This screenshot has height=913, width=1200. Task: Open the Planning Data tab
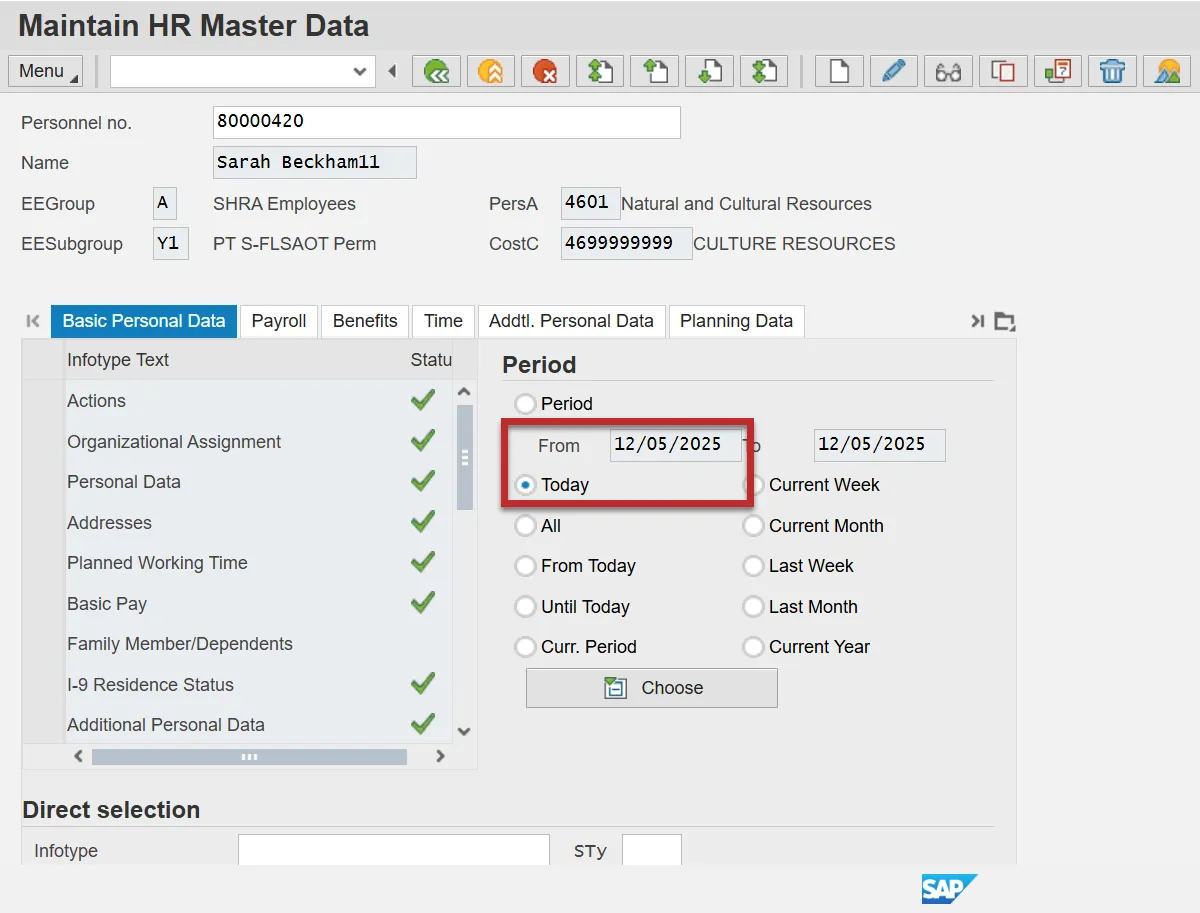736,321
